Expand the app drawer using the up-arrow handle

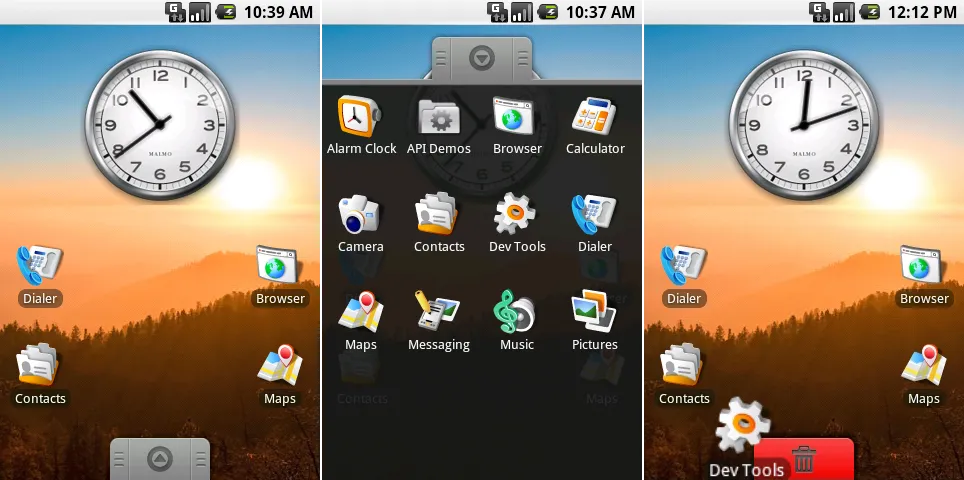pyautogui.click(x=160, y=459)
